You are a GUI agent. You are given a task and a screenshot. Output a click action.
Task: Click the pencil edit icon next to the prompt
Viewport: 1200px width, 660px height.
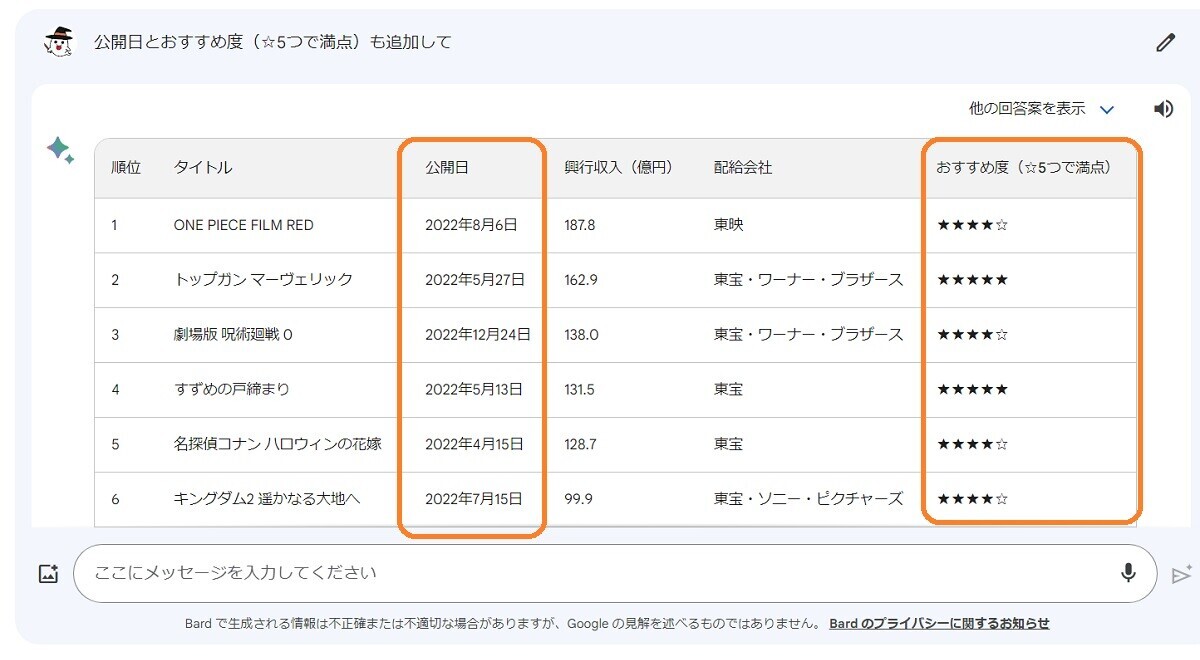1163,42
